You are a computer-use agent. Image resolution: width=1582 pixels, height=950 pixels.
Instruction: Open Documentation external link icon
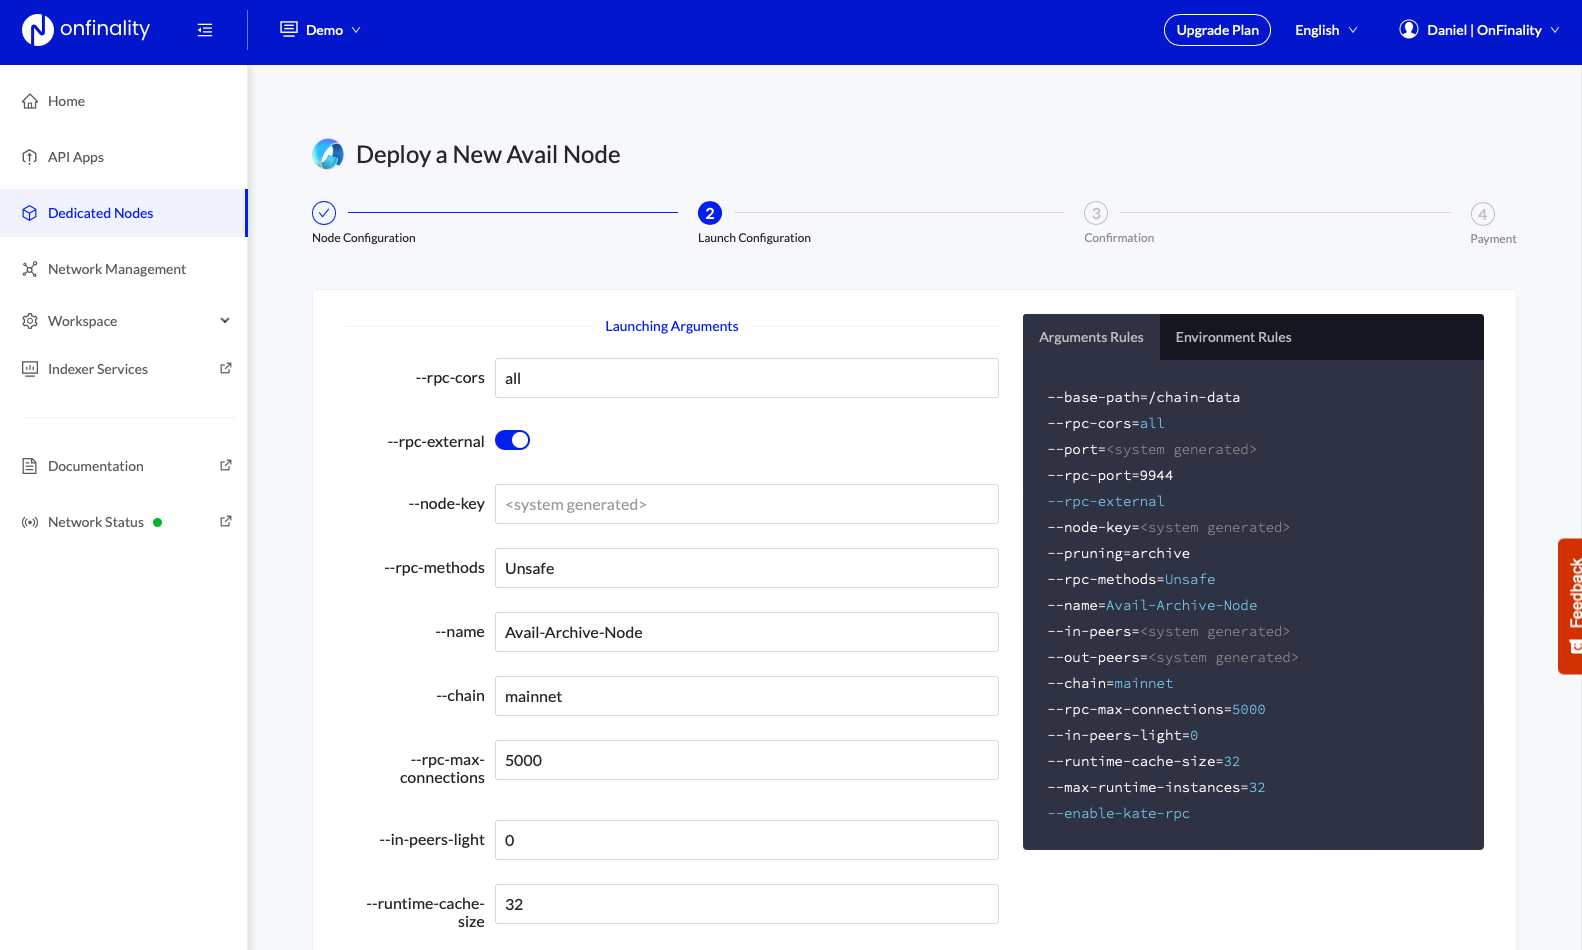click(x=226, y=466)
